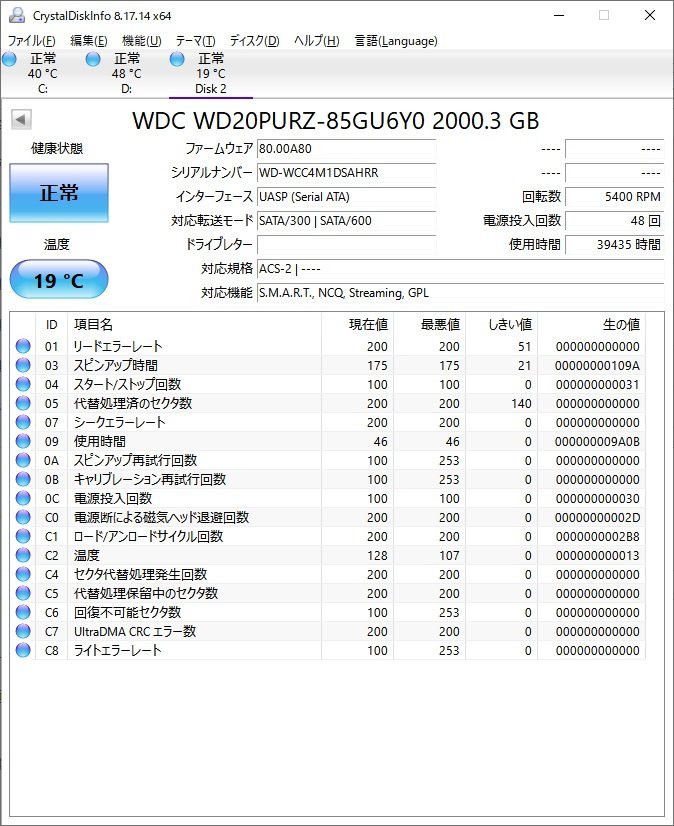Click the ID column header
This screenshot has width=674, height=826.
(52, 324)
